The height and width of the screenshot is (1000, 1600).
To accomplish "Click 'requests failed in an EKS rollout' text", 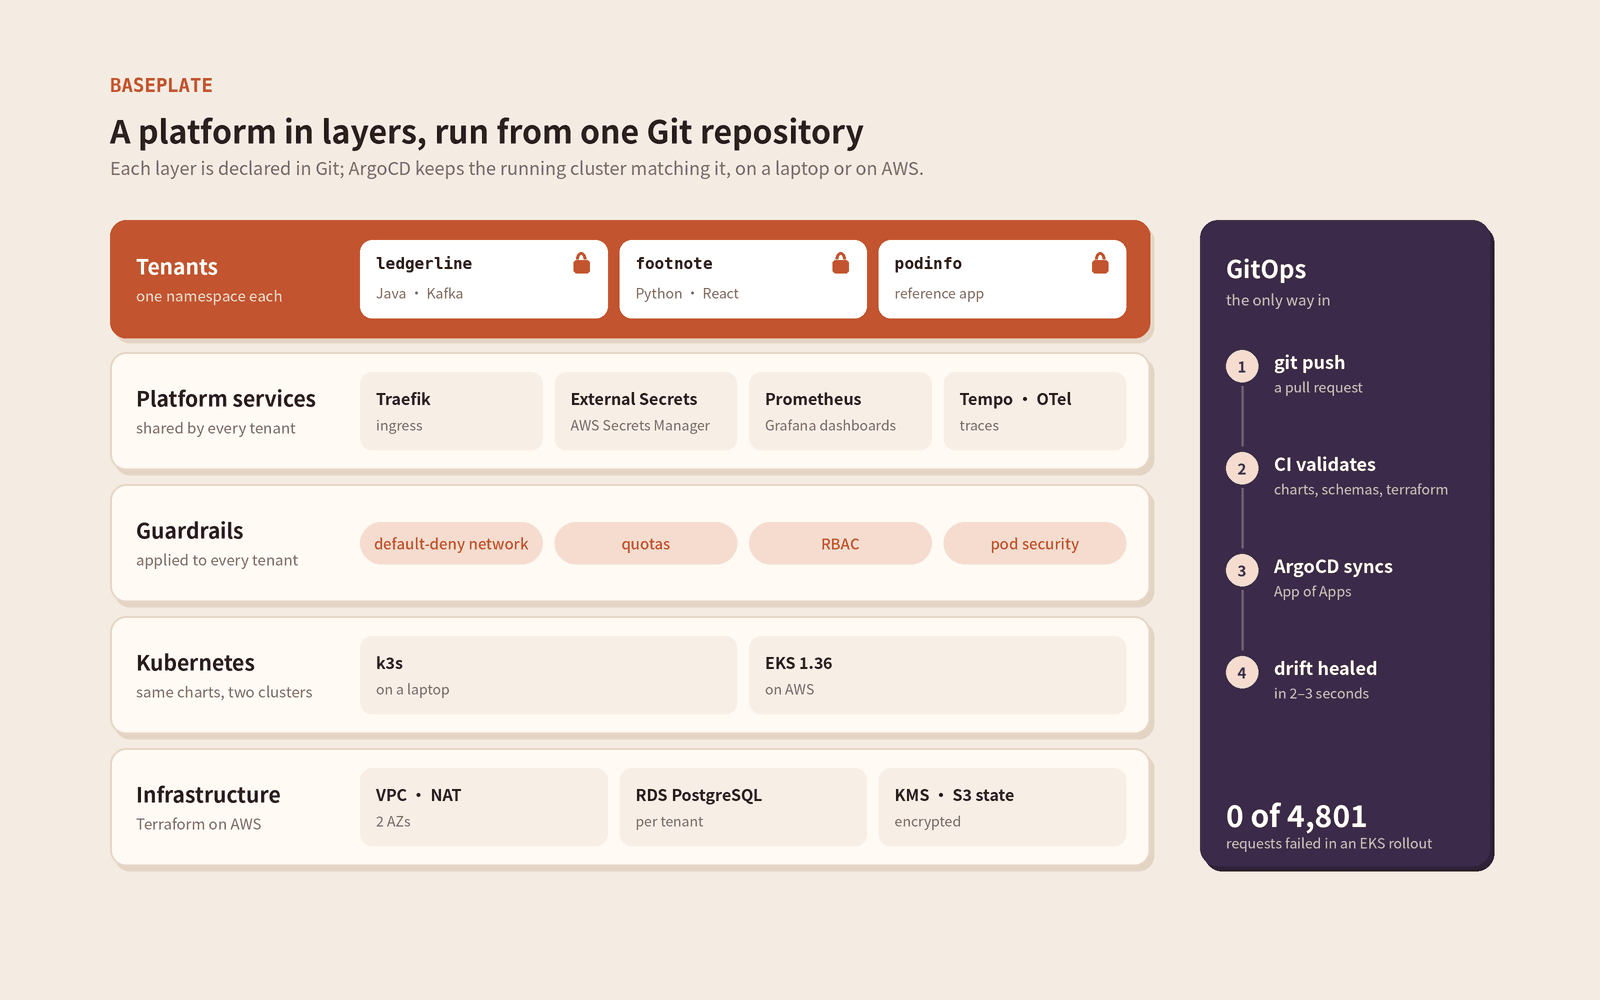I will coord(1329,843).
